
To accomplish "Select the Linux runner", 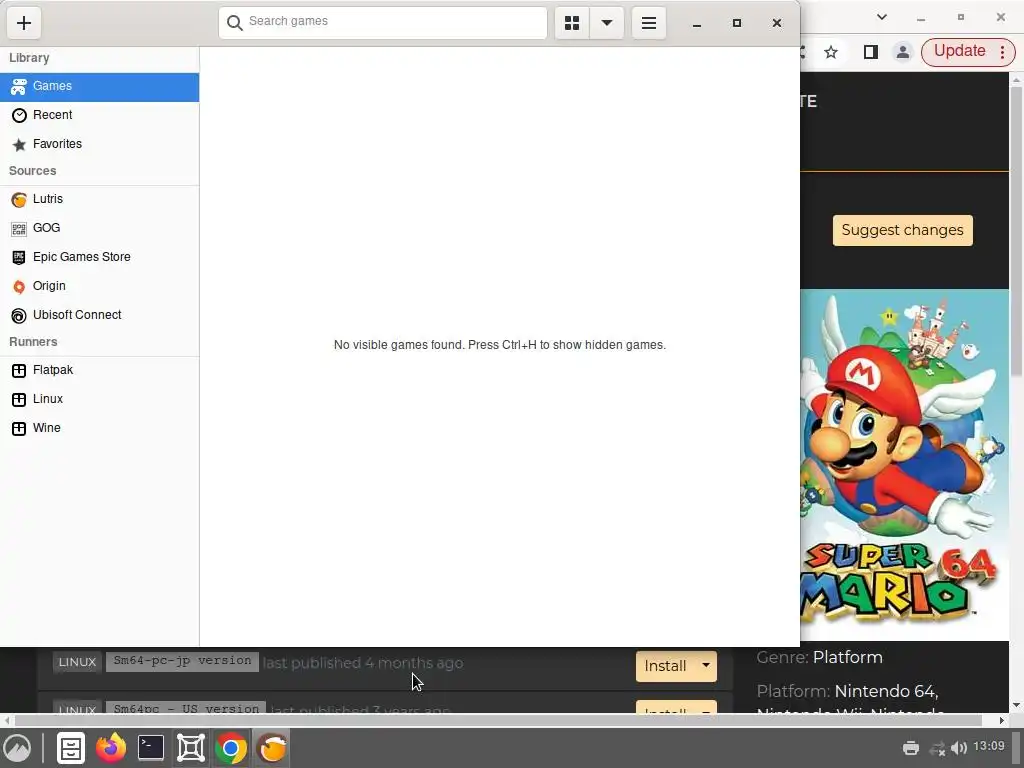I will pyautogui.click(x=99, y=399).
